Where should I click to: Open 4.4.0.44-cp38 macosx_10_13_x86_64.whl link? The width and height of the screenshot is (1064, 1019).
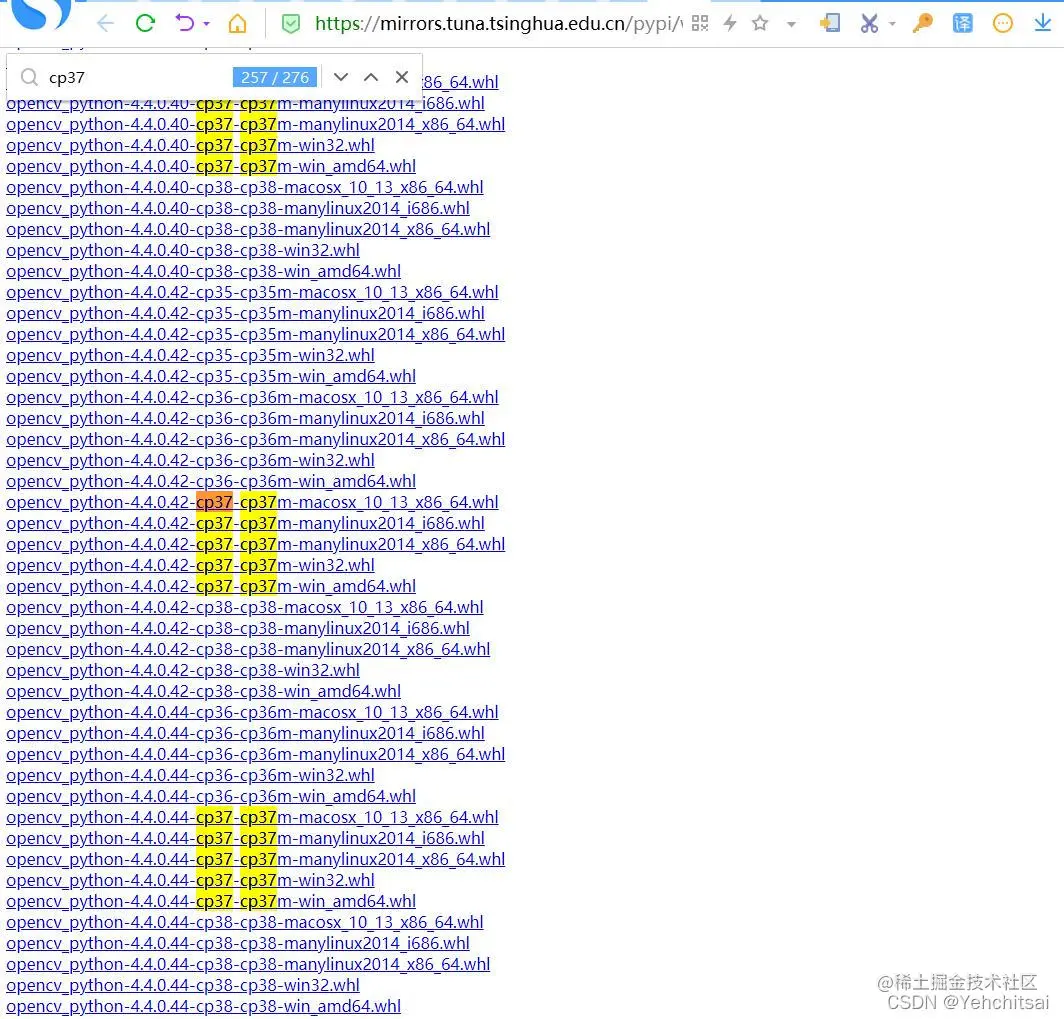[x=245, y=923]
